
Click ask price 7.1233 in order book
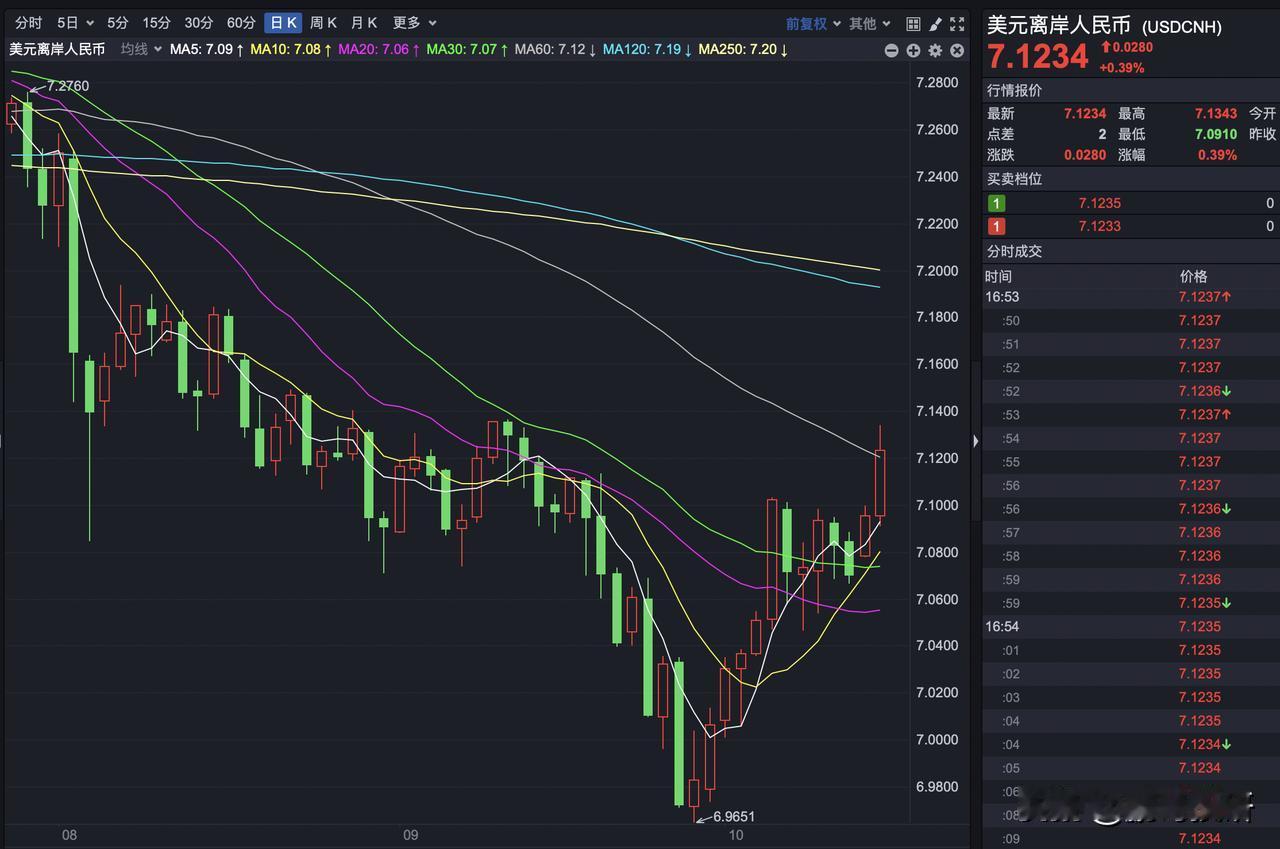(x=1099, y=226)
